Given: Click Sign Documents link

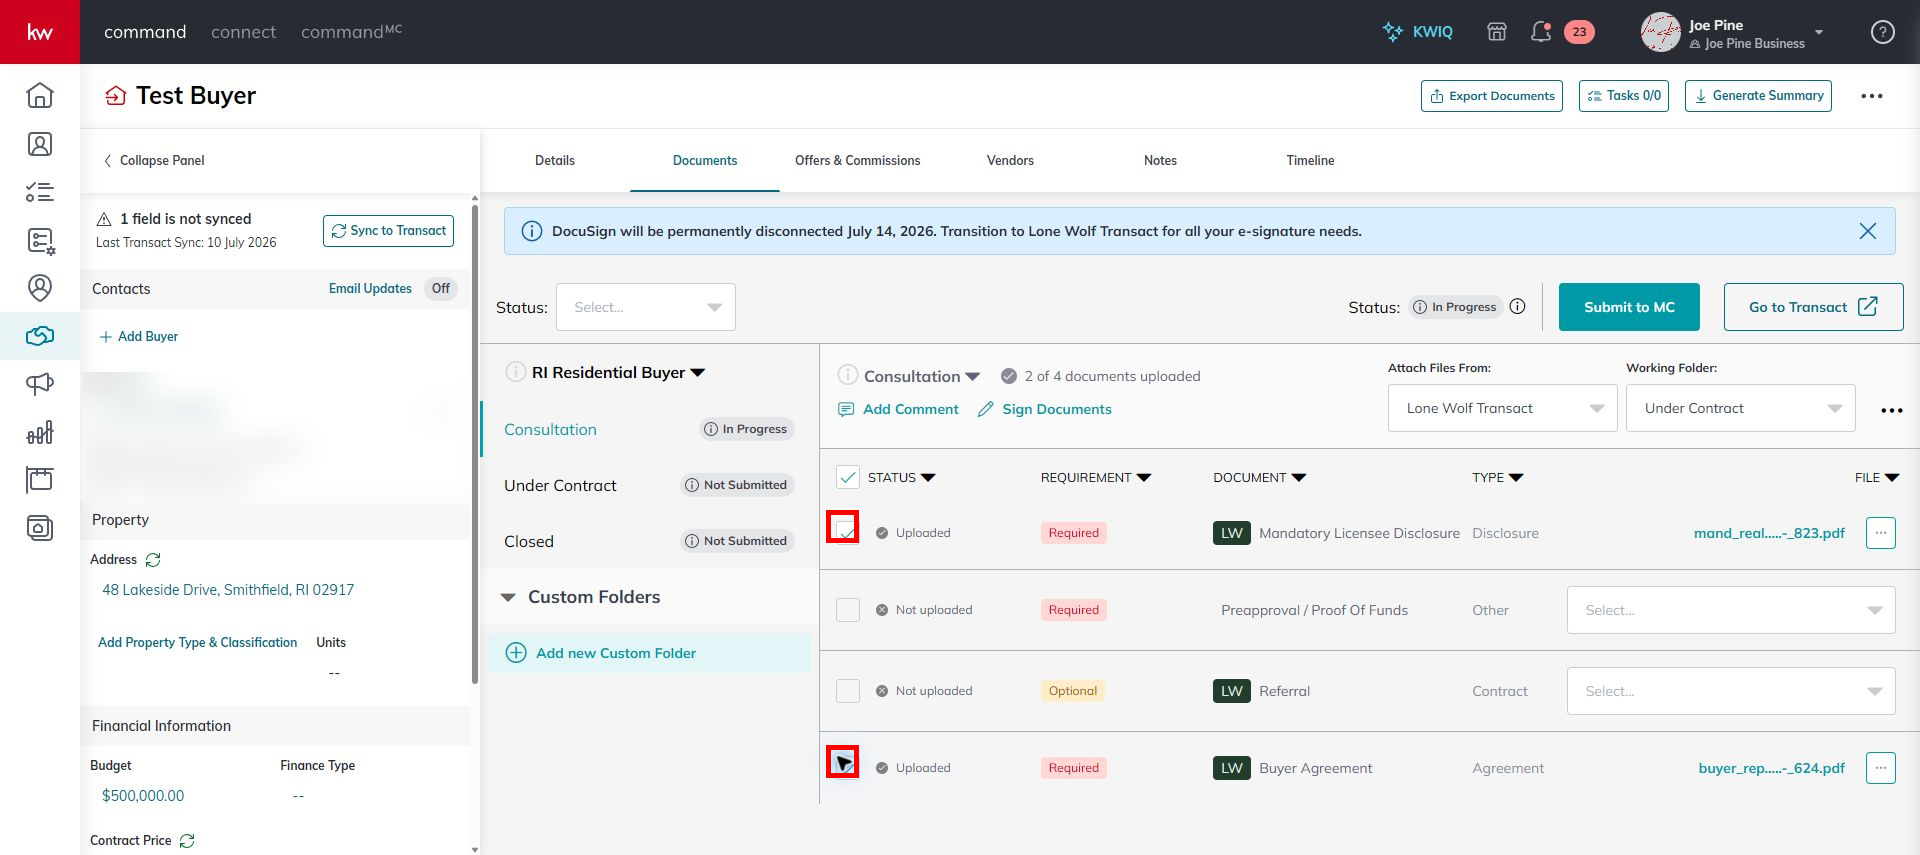Looking at the screenshot, I should [x=1044, y=409].
